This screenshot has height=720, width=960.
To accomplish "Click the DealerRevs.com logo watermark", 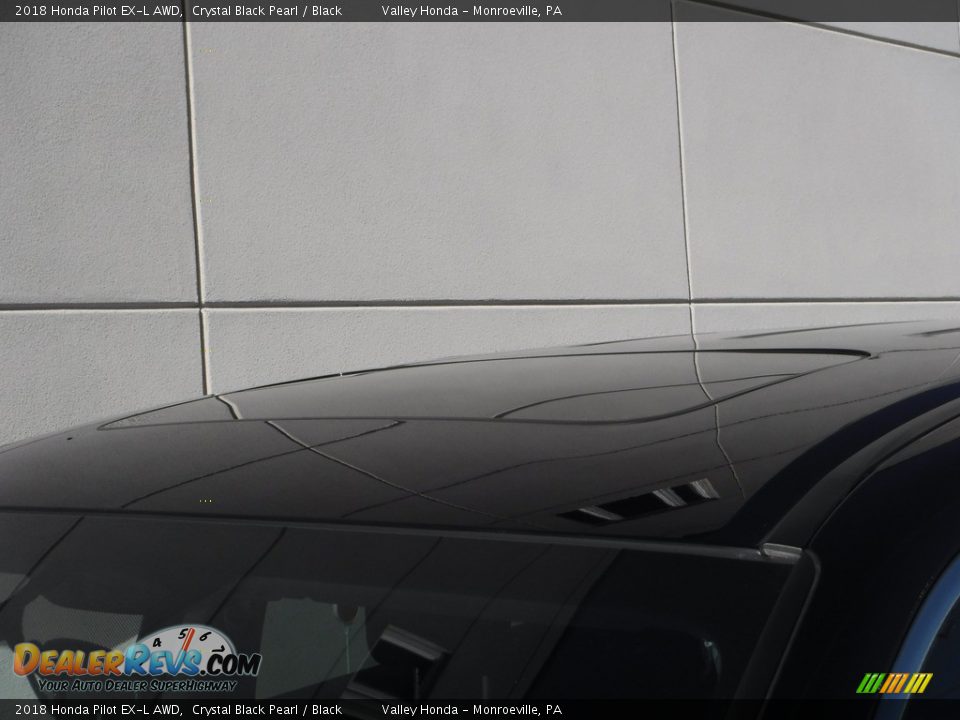I will (135, 662).
